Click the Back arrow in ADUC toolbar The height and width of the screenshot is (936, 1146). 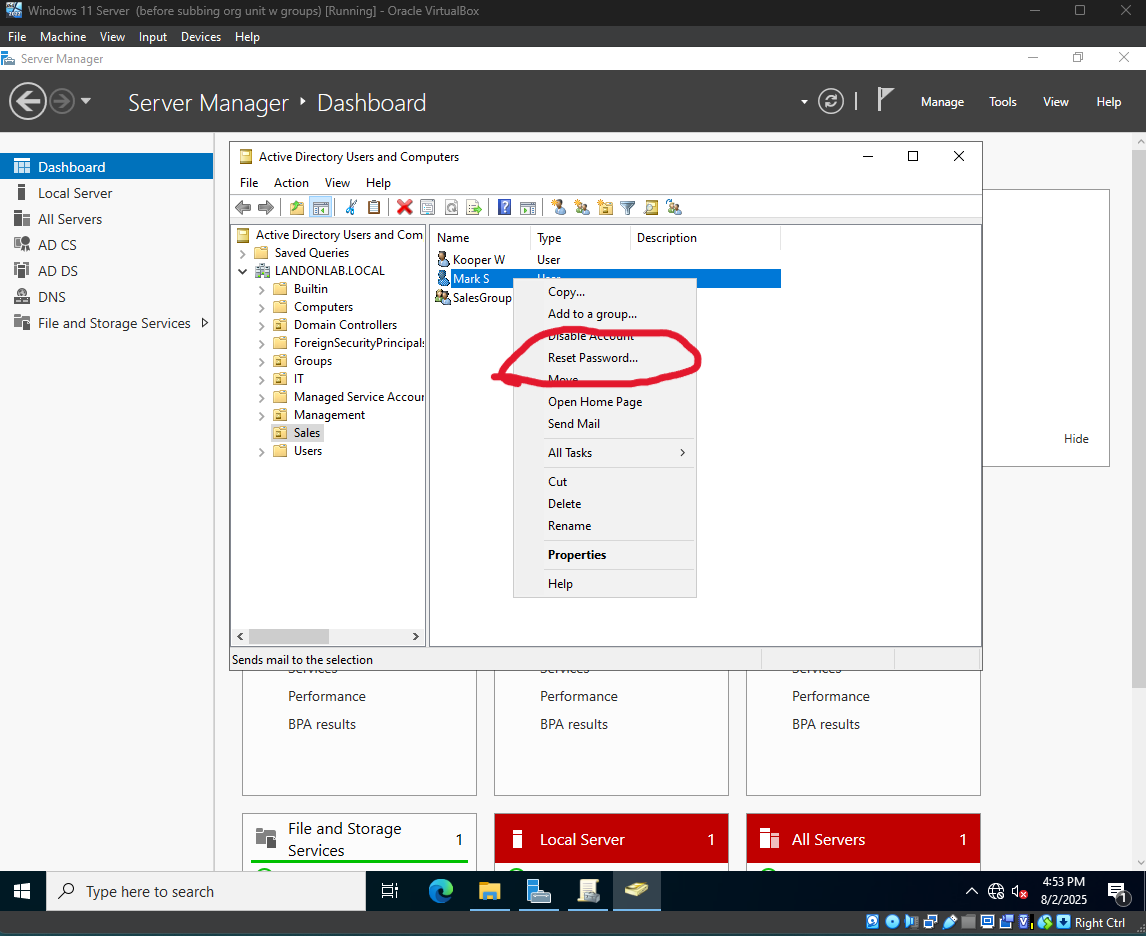(243, 208)
